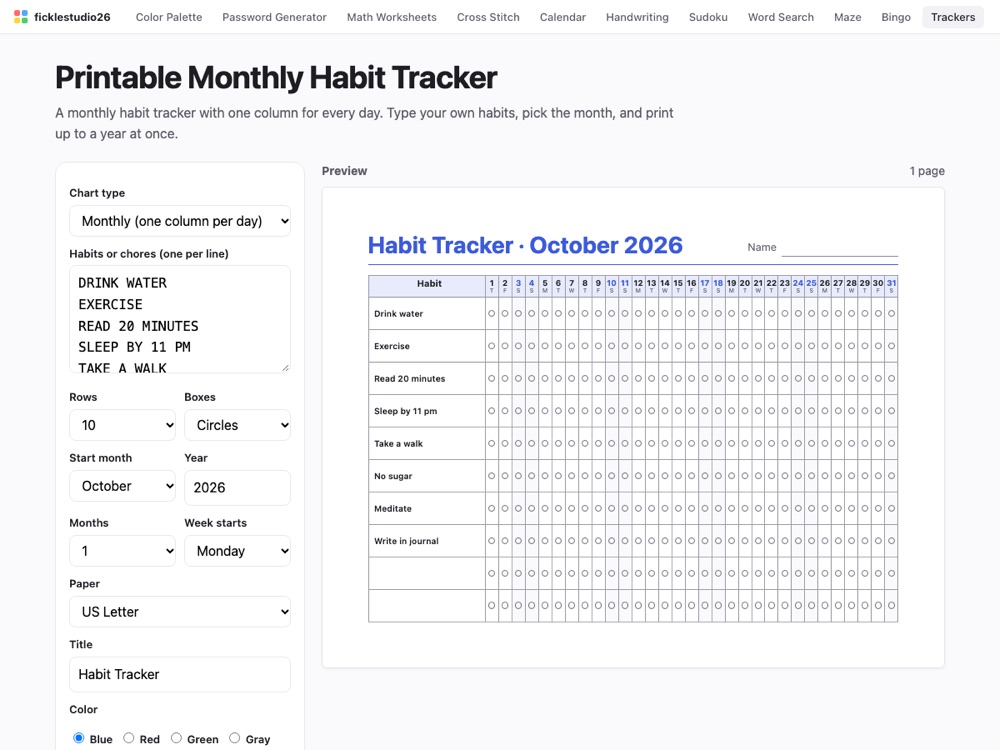Screen dimensions: 1000x750
Task: Click the Habit column header in preview
Action: [427, 286]
